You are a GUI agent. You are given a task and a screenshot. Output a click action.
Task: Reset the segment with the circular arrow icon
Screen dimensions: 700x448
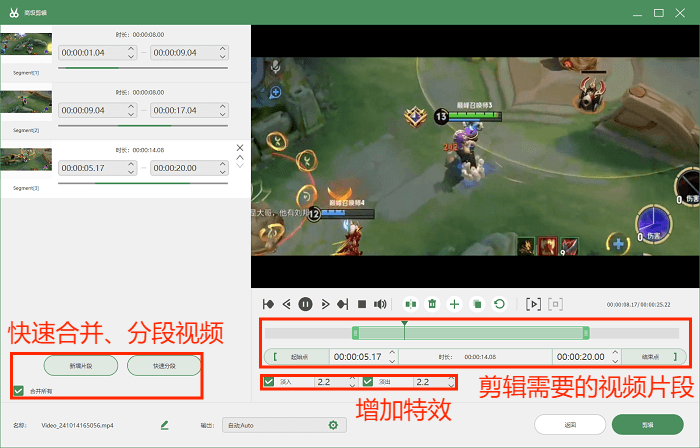tap(500, 304)
